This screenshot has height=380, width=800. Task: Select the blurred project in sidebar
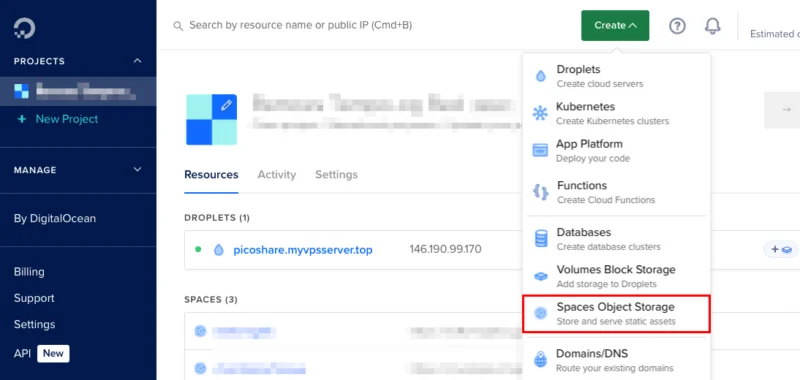coord(78,91)
